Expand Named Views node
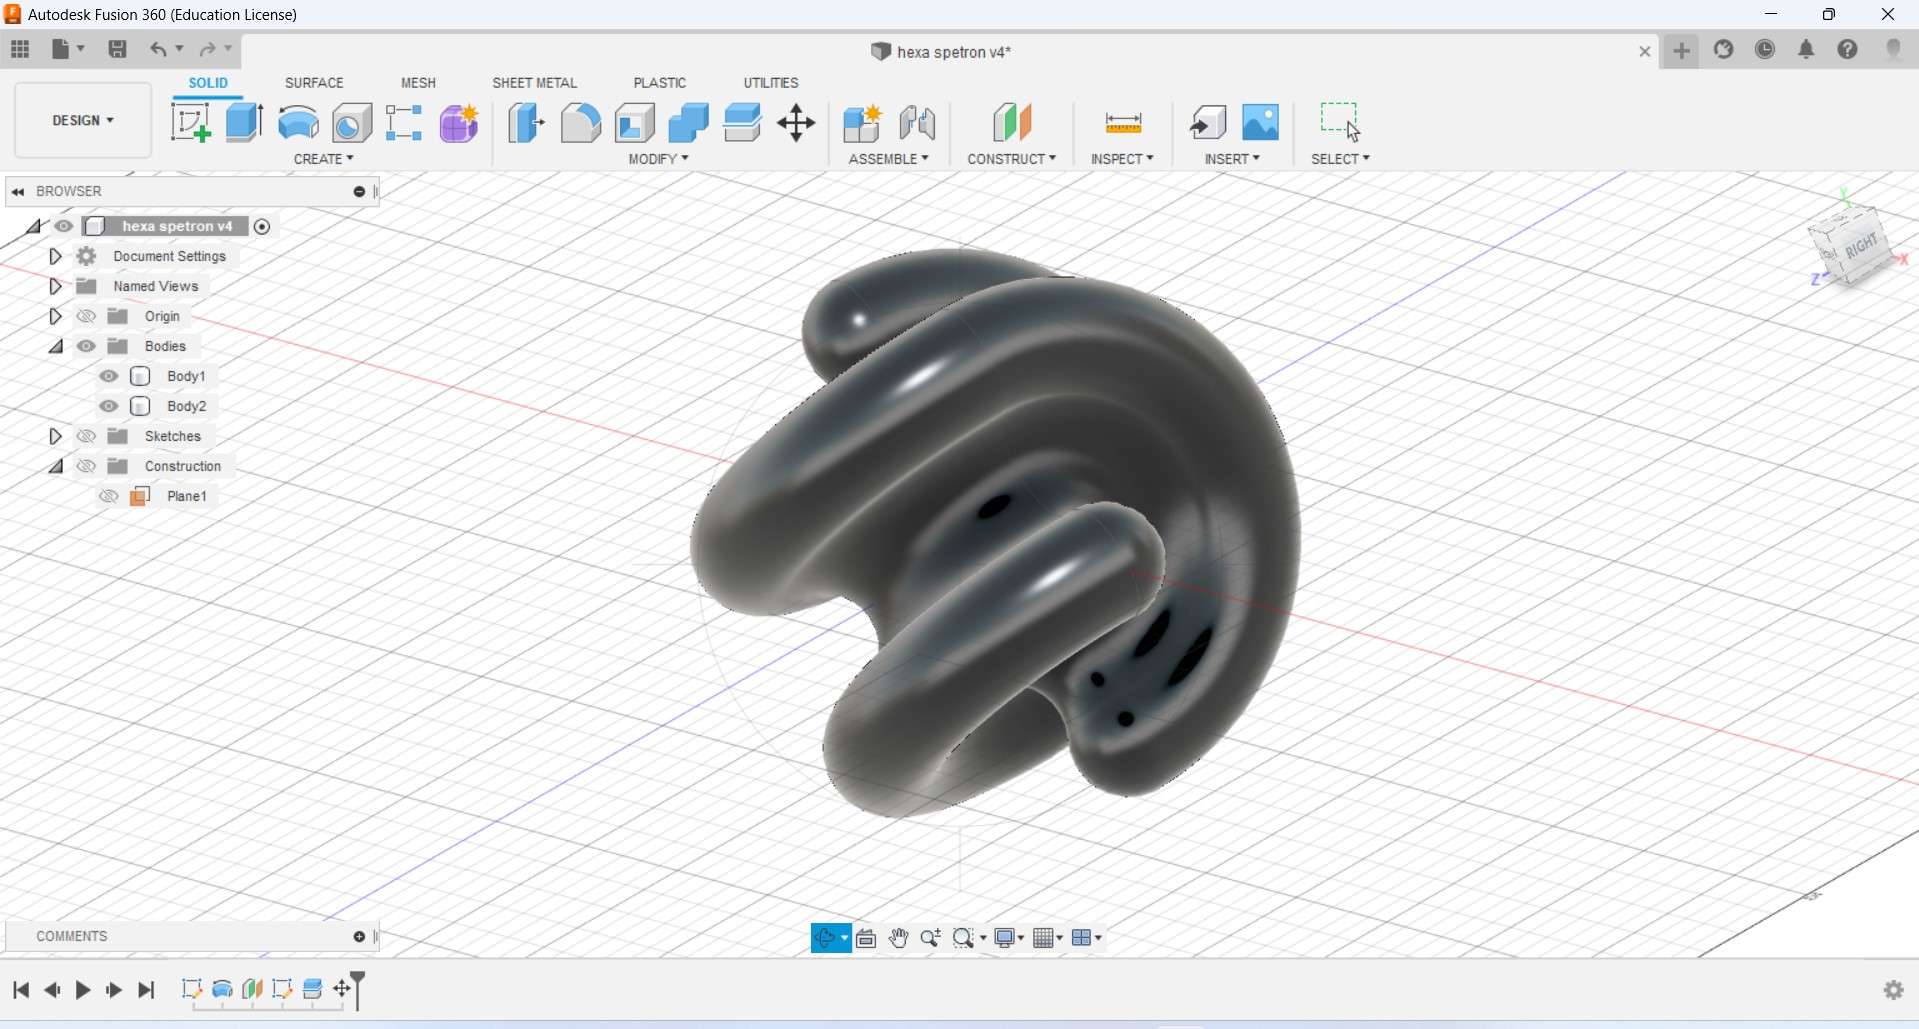 56,286
